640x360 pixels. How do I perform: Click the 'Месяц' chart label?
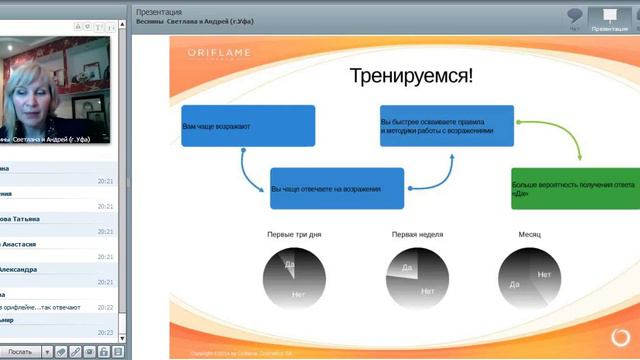pyautogui.click(x=529, y=234)
